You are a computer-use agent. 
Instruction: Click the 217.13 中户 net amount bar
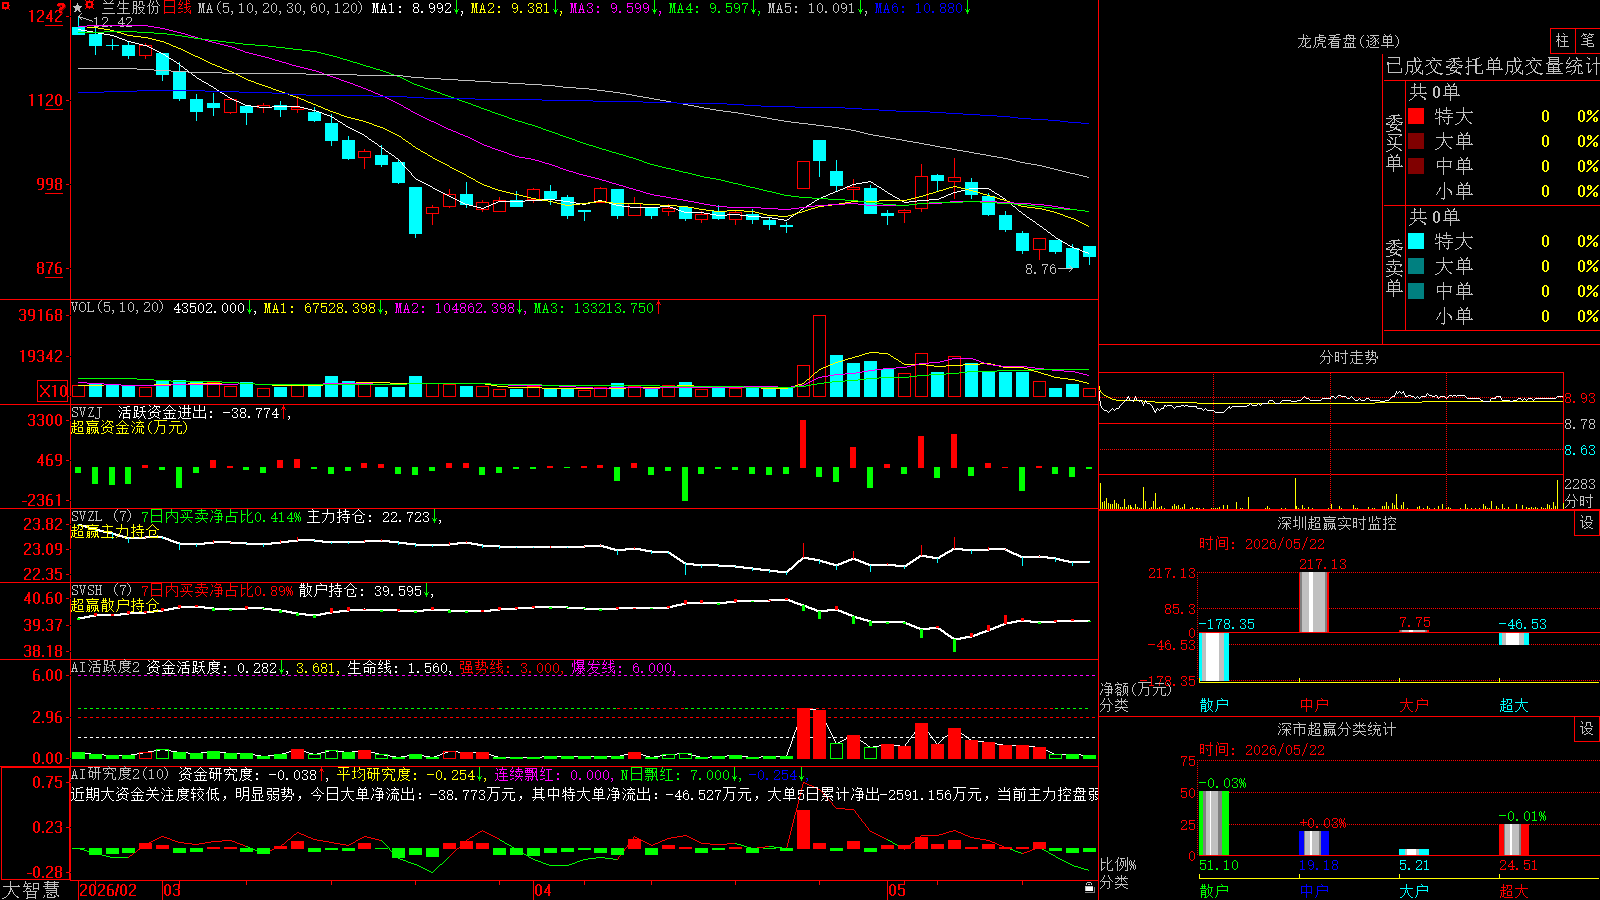coord(1314,602)
